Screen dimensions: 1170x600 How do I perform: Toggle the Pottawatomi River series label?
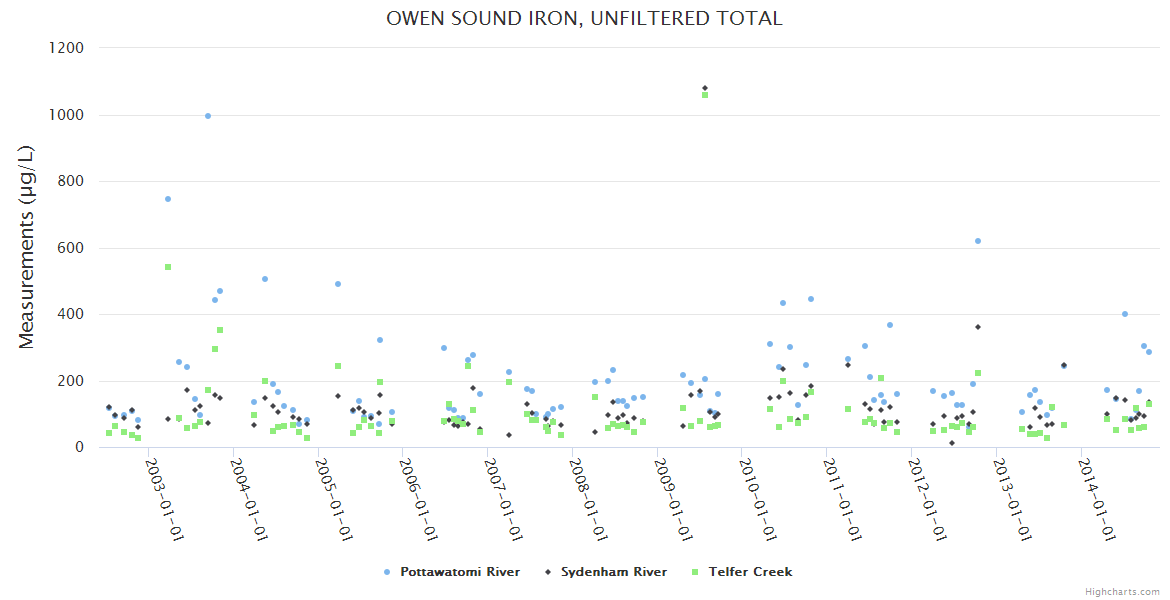click(459, 572)
